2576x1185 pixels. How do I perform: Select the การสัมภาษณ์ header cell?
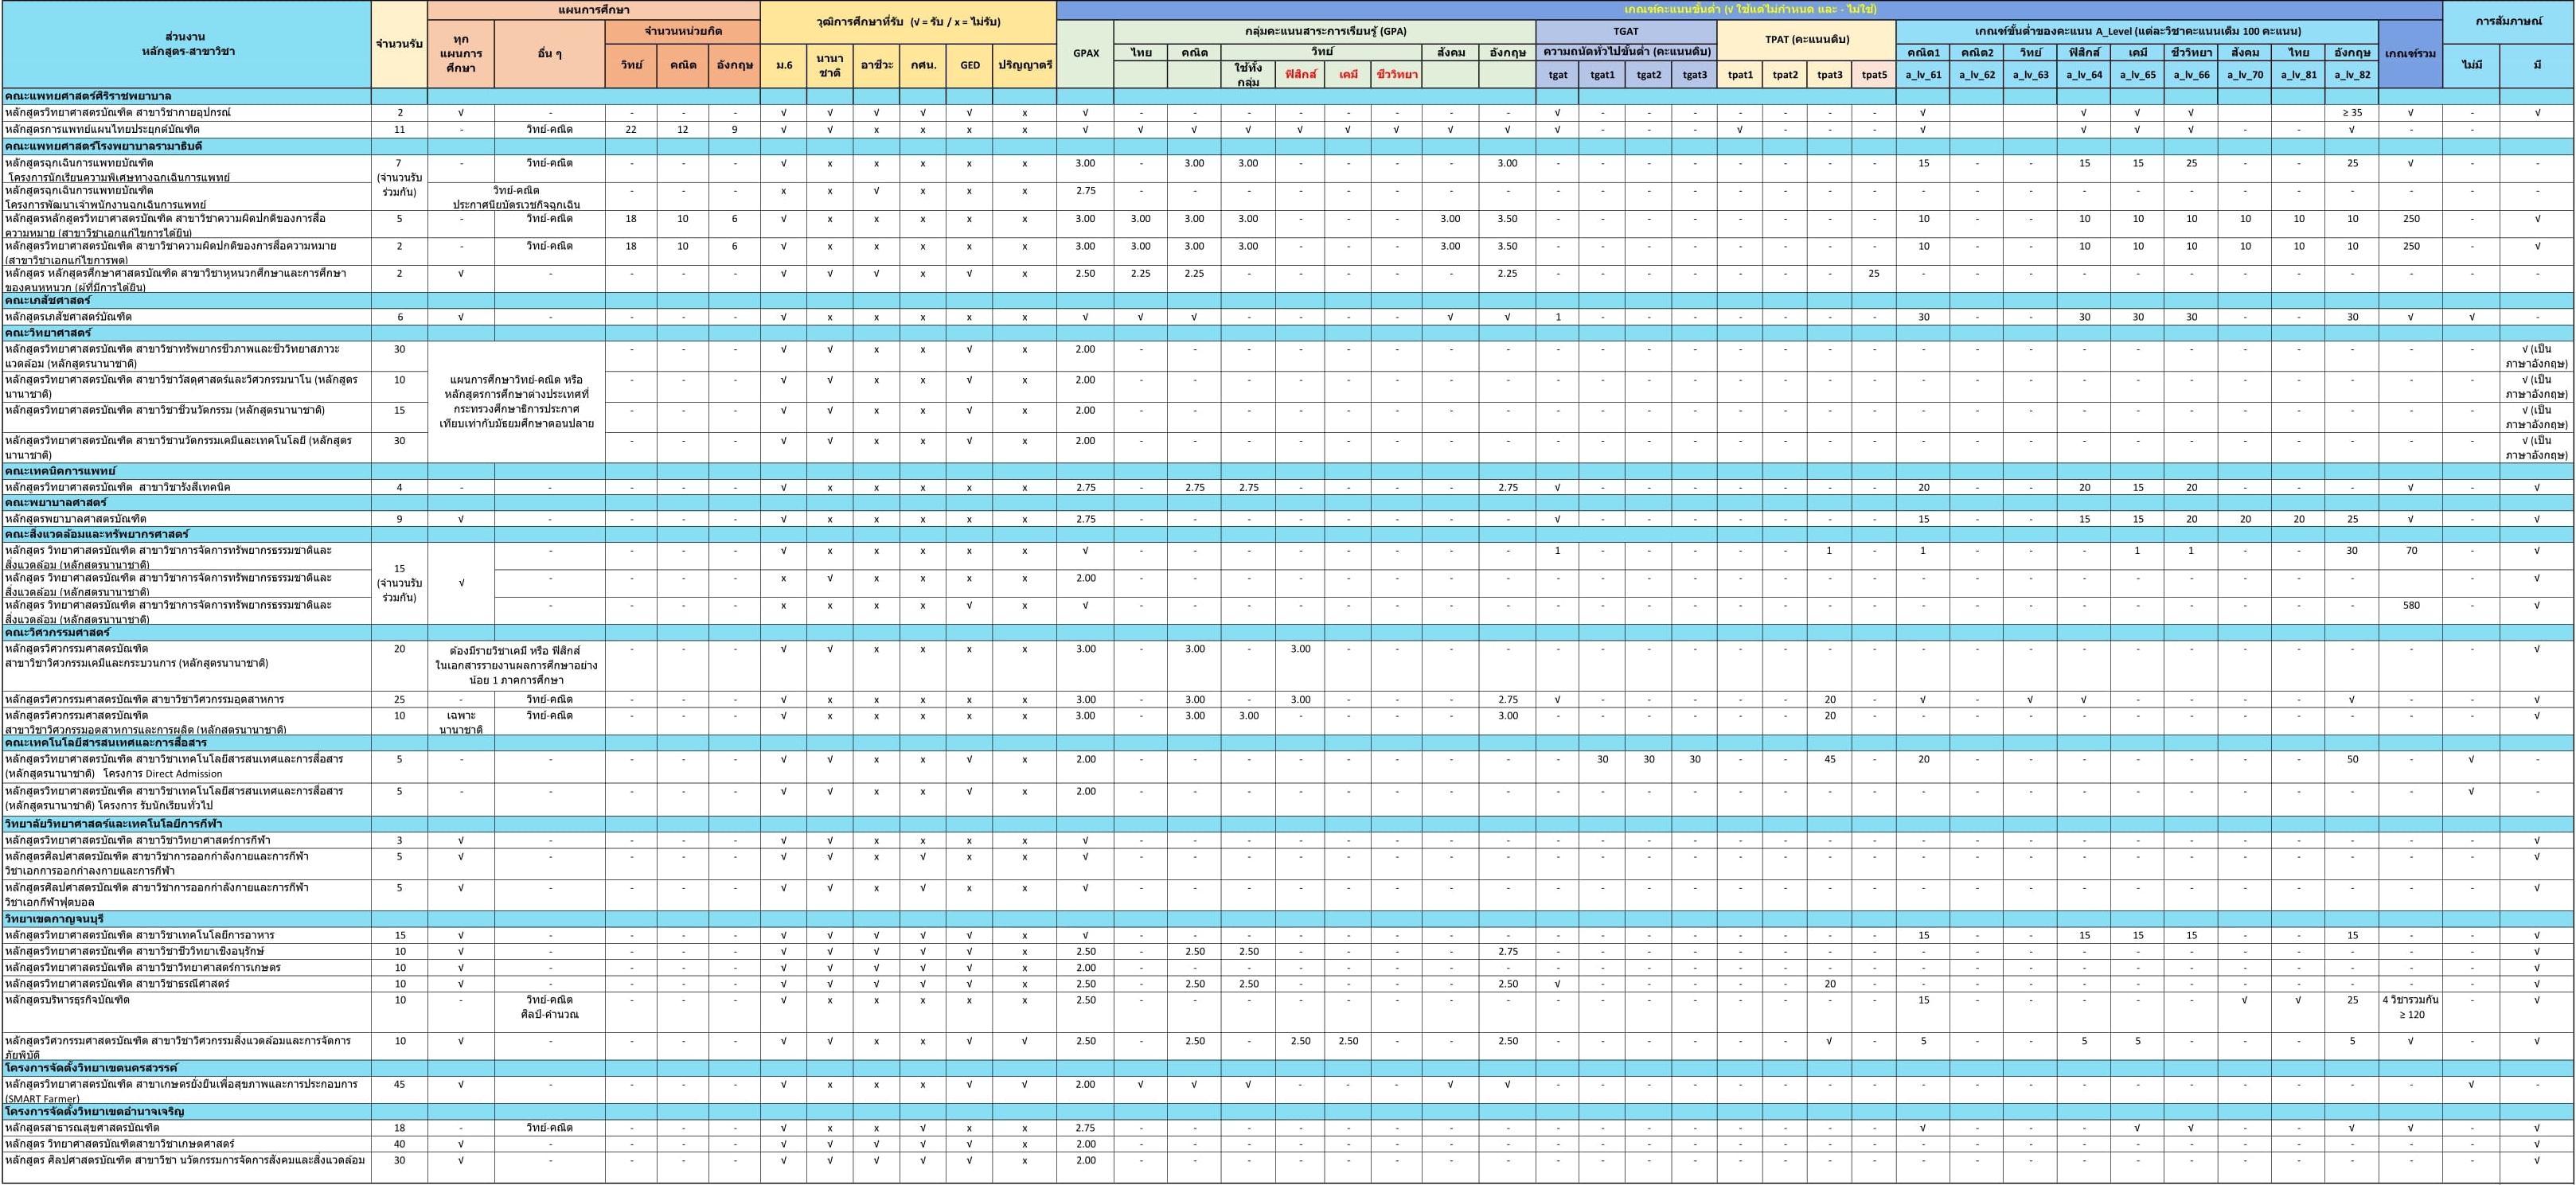click(x=2508, y=21)
